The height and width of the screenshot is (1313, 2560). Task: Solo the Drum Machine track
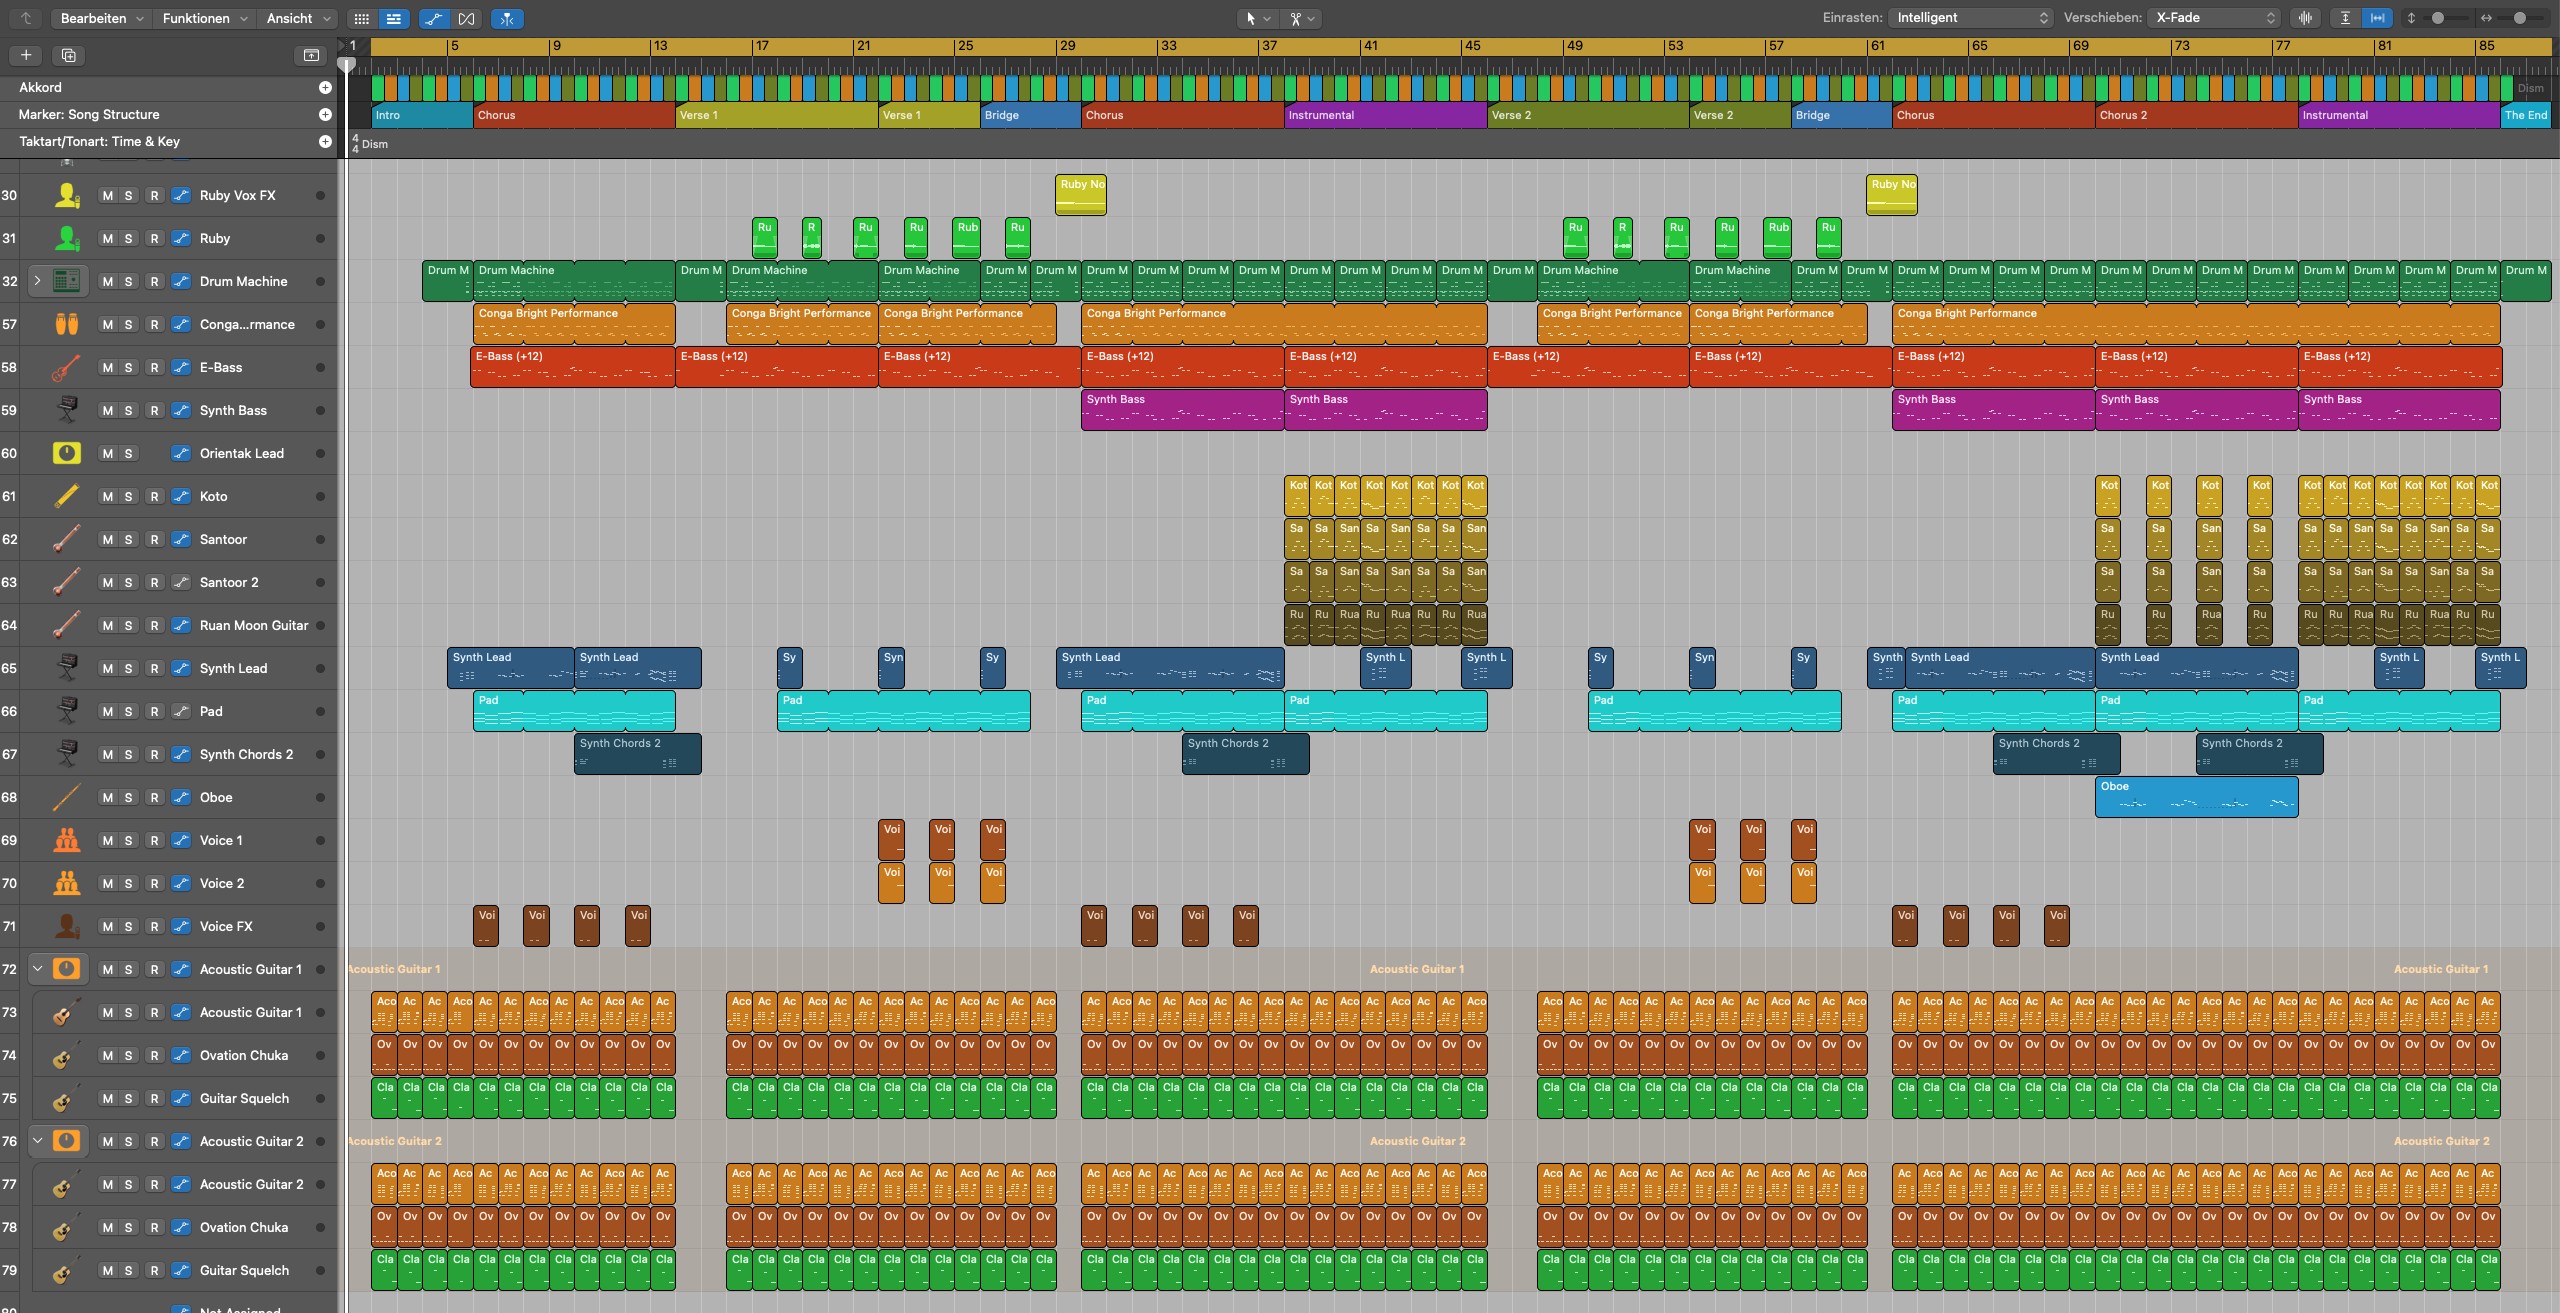(128, 282)
